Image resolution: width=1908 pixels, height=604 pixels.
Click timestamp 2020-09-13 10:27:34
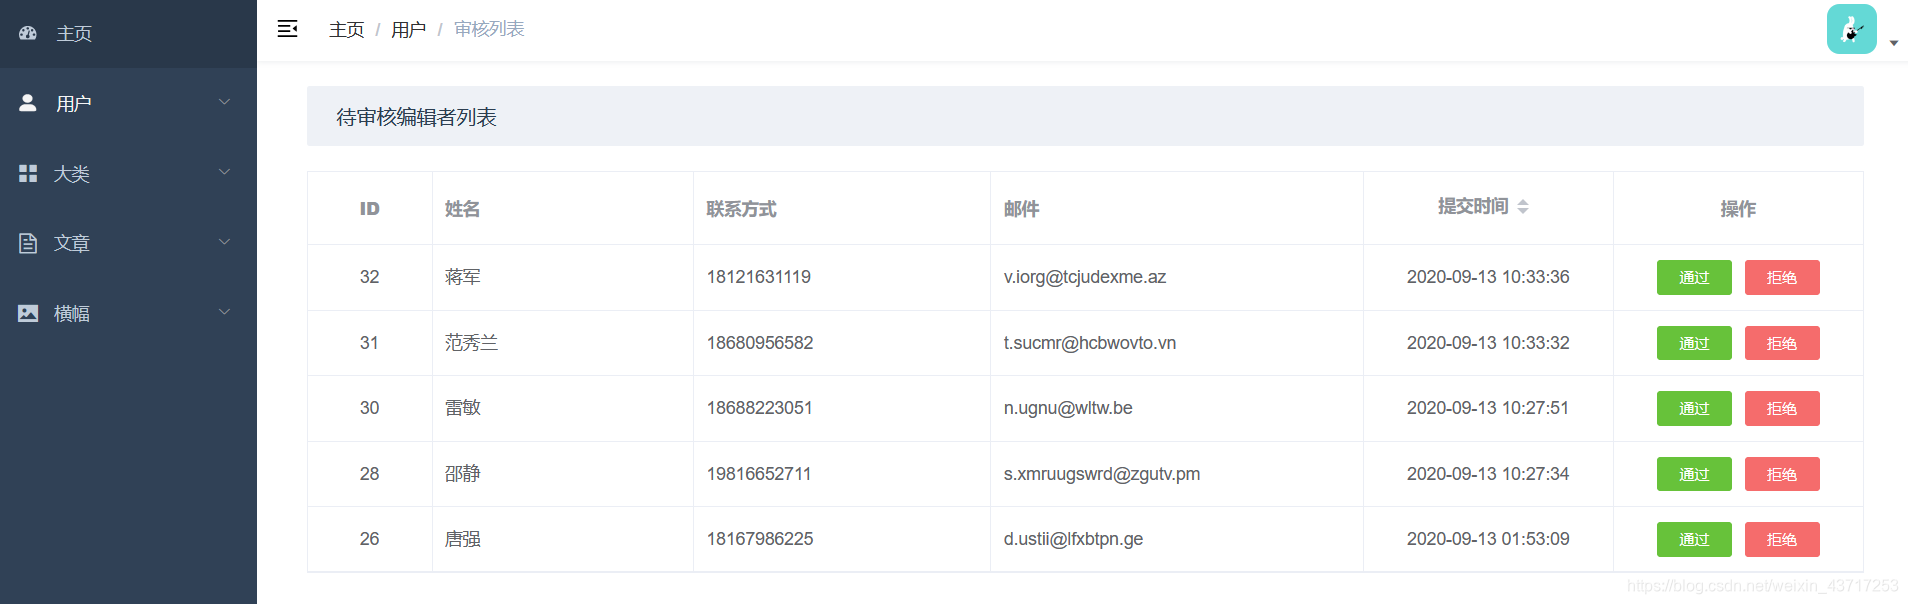pyautogui.click(x=1488, y=474)
